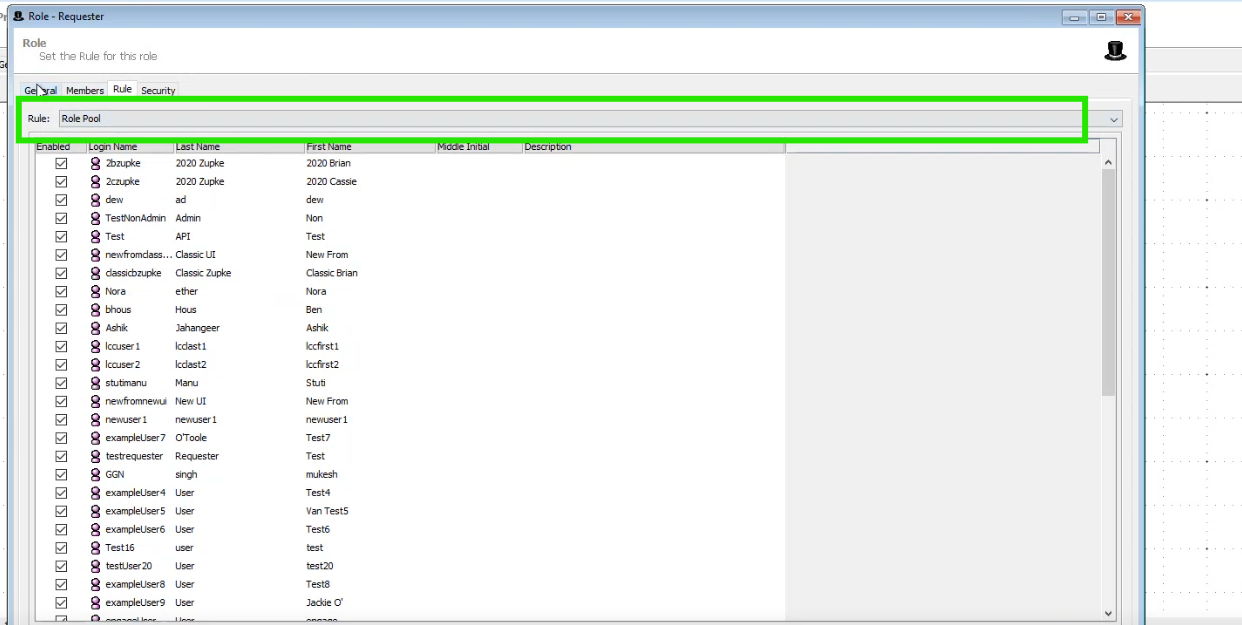Image resolution: width=1242 pixels, height=625 pixels.
Task: Click the user icon next to testrequester
Action: [95, 456]
